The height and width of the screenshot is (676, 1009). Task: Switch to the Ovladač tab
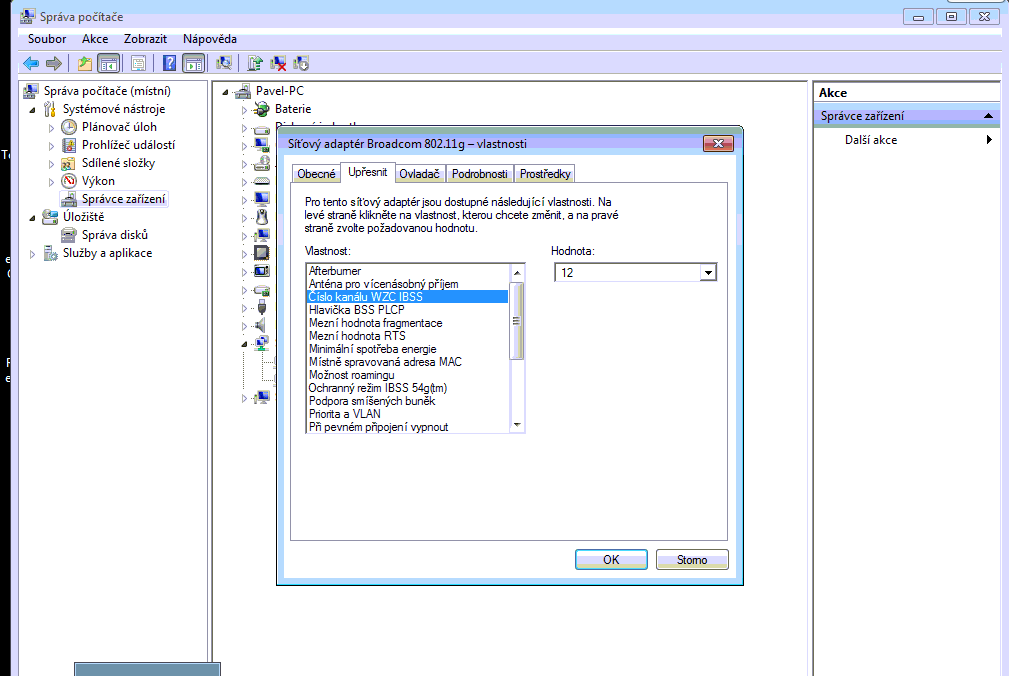tap(419, 174)
